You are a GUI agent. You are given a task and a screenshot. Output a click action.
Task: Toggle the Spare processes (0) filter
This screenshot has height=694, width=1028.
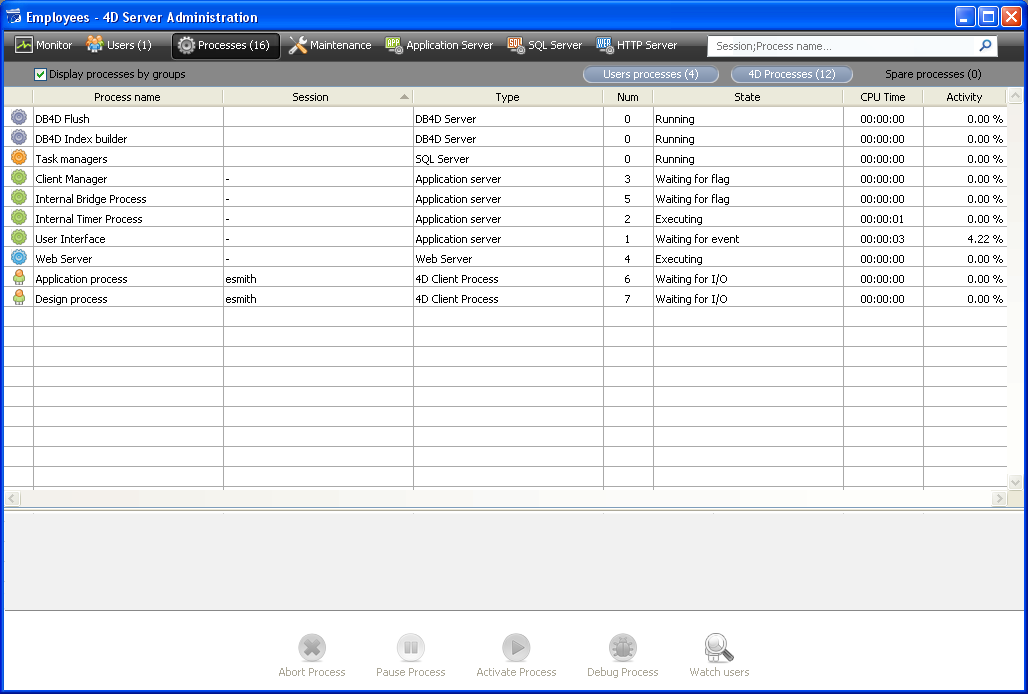(x=933, y=74)
